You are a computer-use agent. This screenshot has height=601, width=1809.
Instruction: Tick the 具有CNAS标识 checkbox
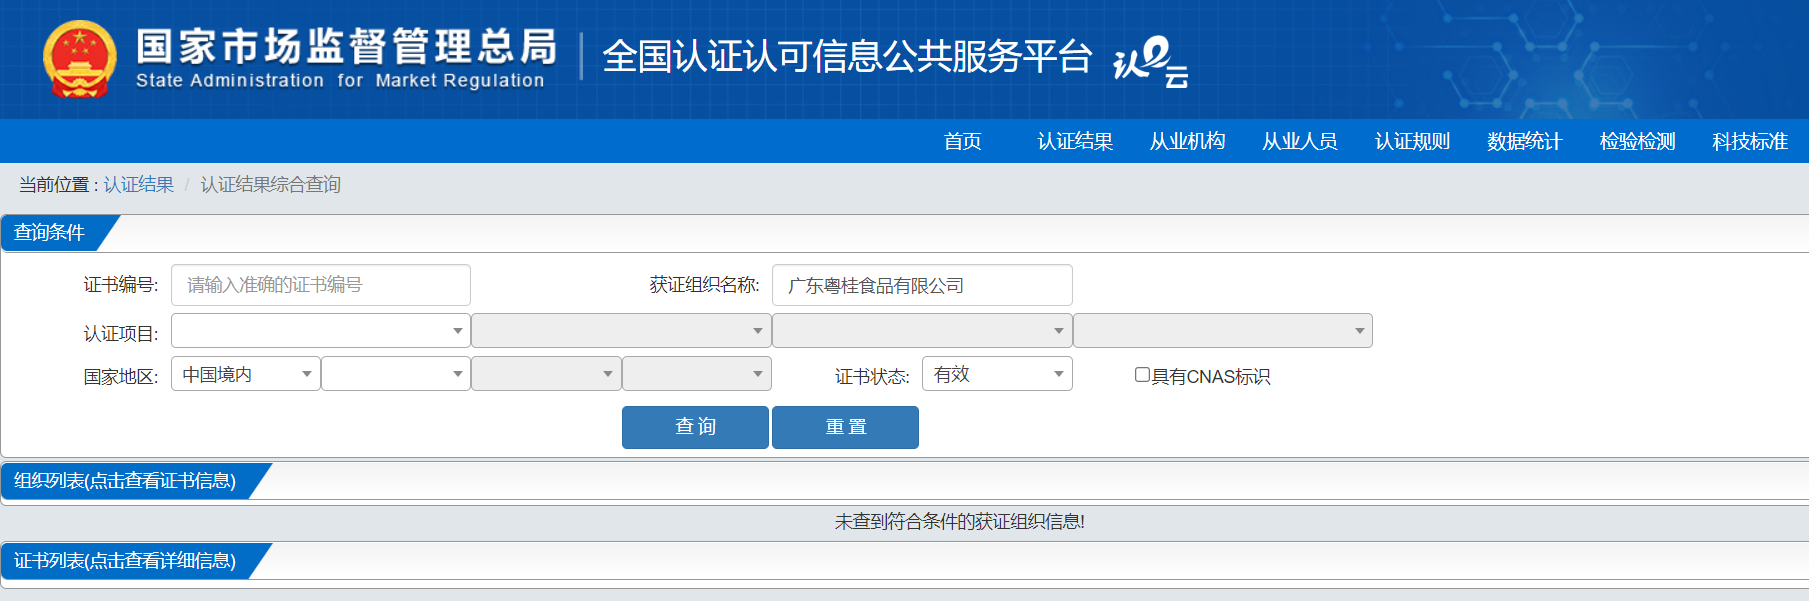tap(1142, 375)
